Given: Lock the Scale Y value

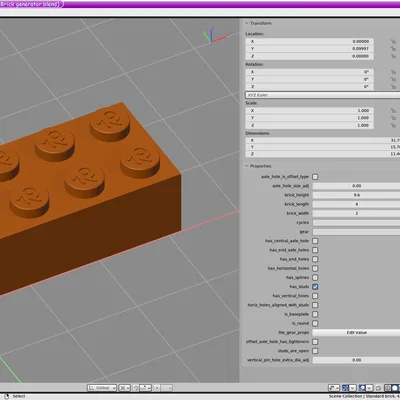Looking at the screenshot, I should [393, 118].
